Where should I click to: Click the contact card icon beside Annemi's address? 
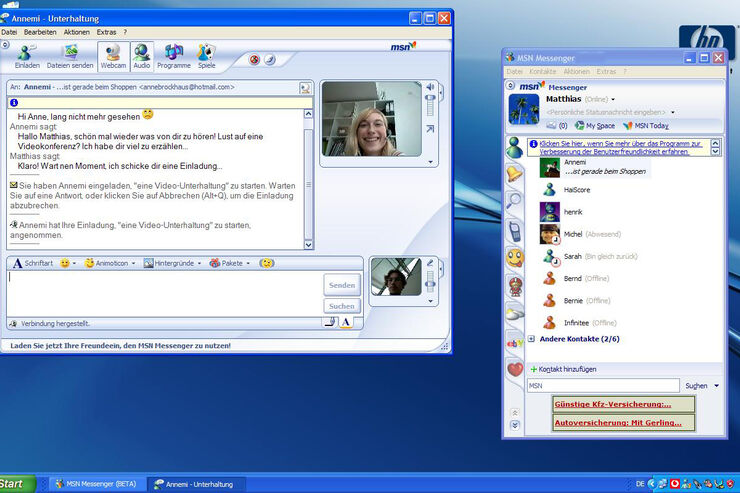click(x=305, y=88)
